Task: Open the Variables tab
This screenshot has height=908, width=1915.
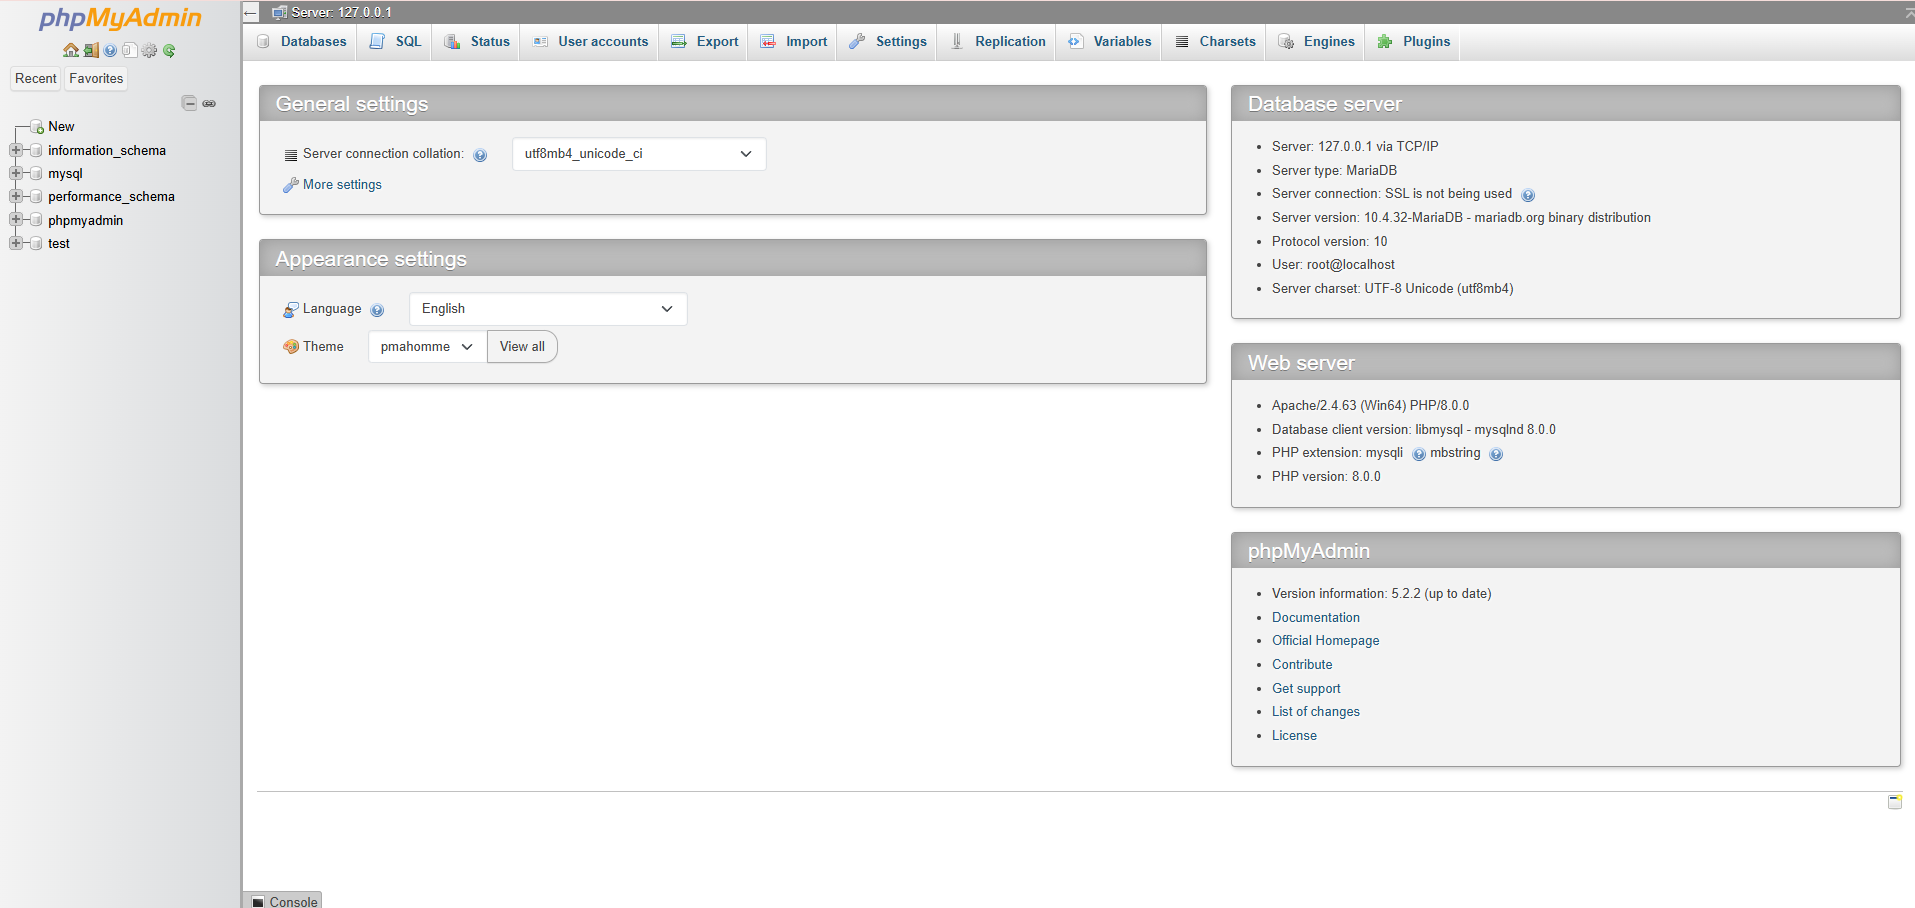Action: (1109, 42)
